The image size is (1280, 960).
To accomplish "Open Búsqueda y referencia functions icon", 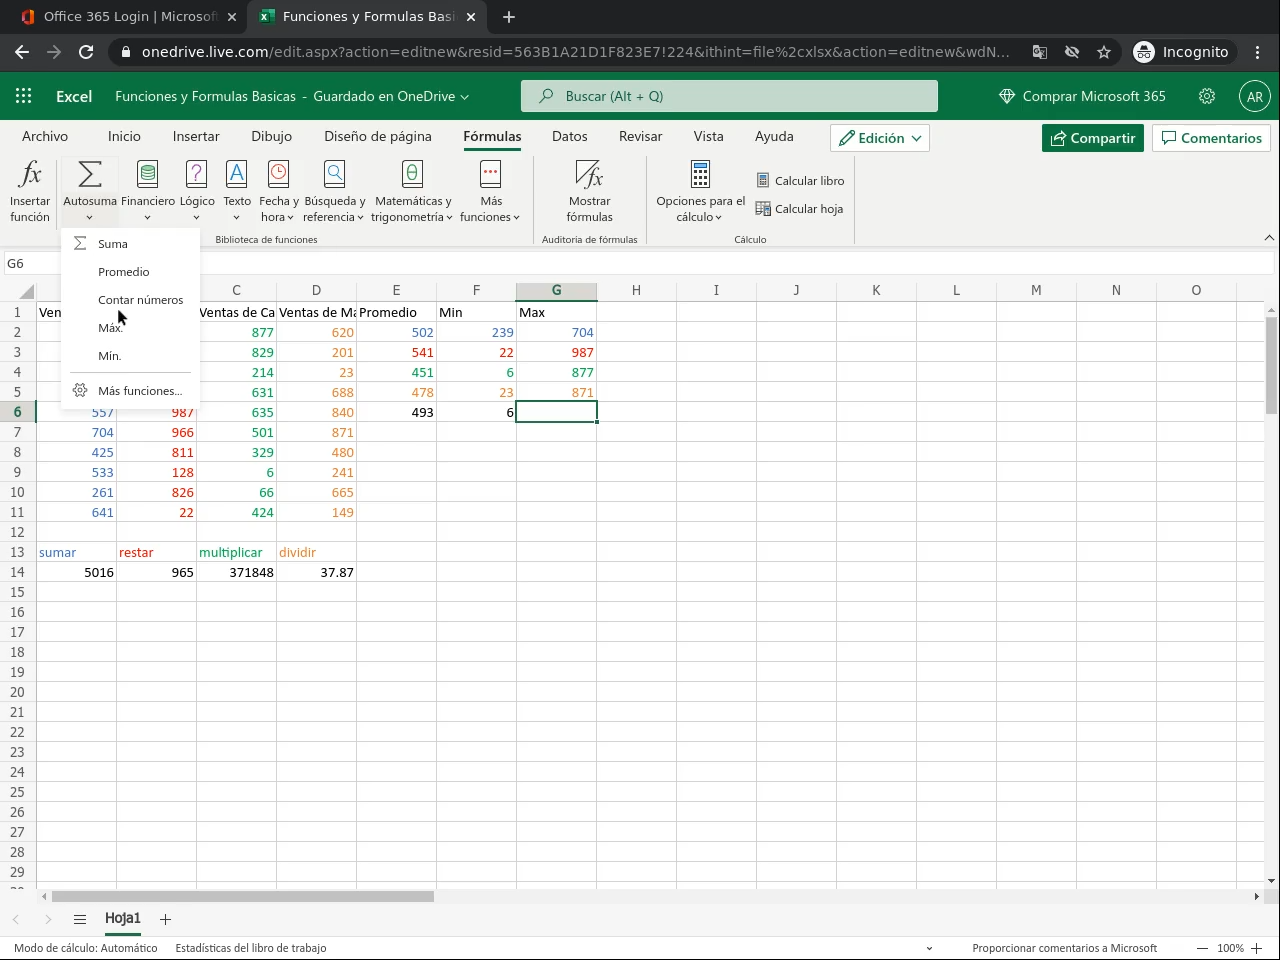I will 334,175.
